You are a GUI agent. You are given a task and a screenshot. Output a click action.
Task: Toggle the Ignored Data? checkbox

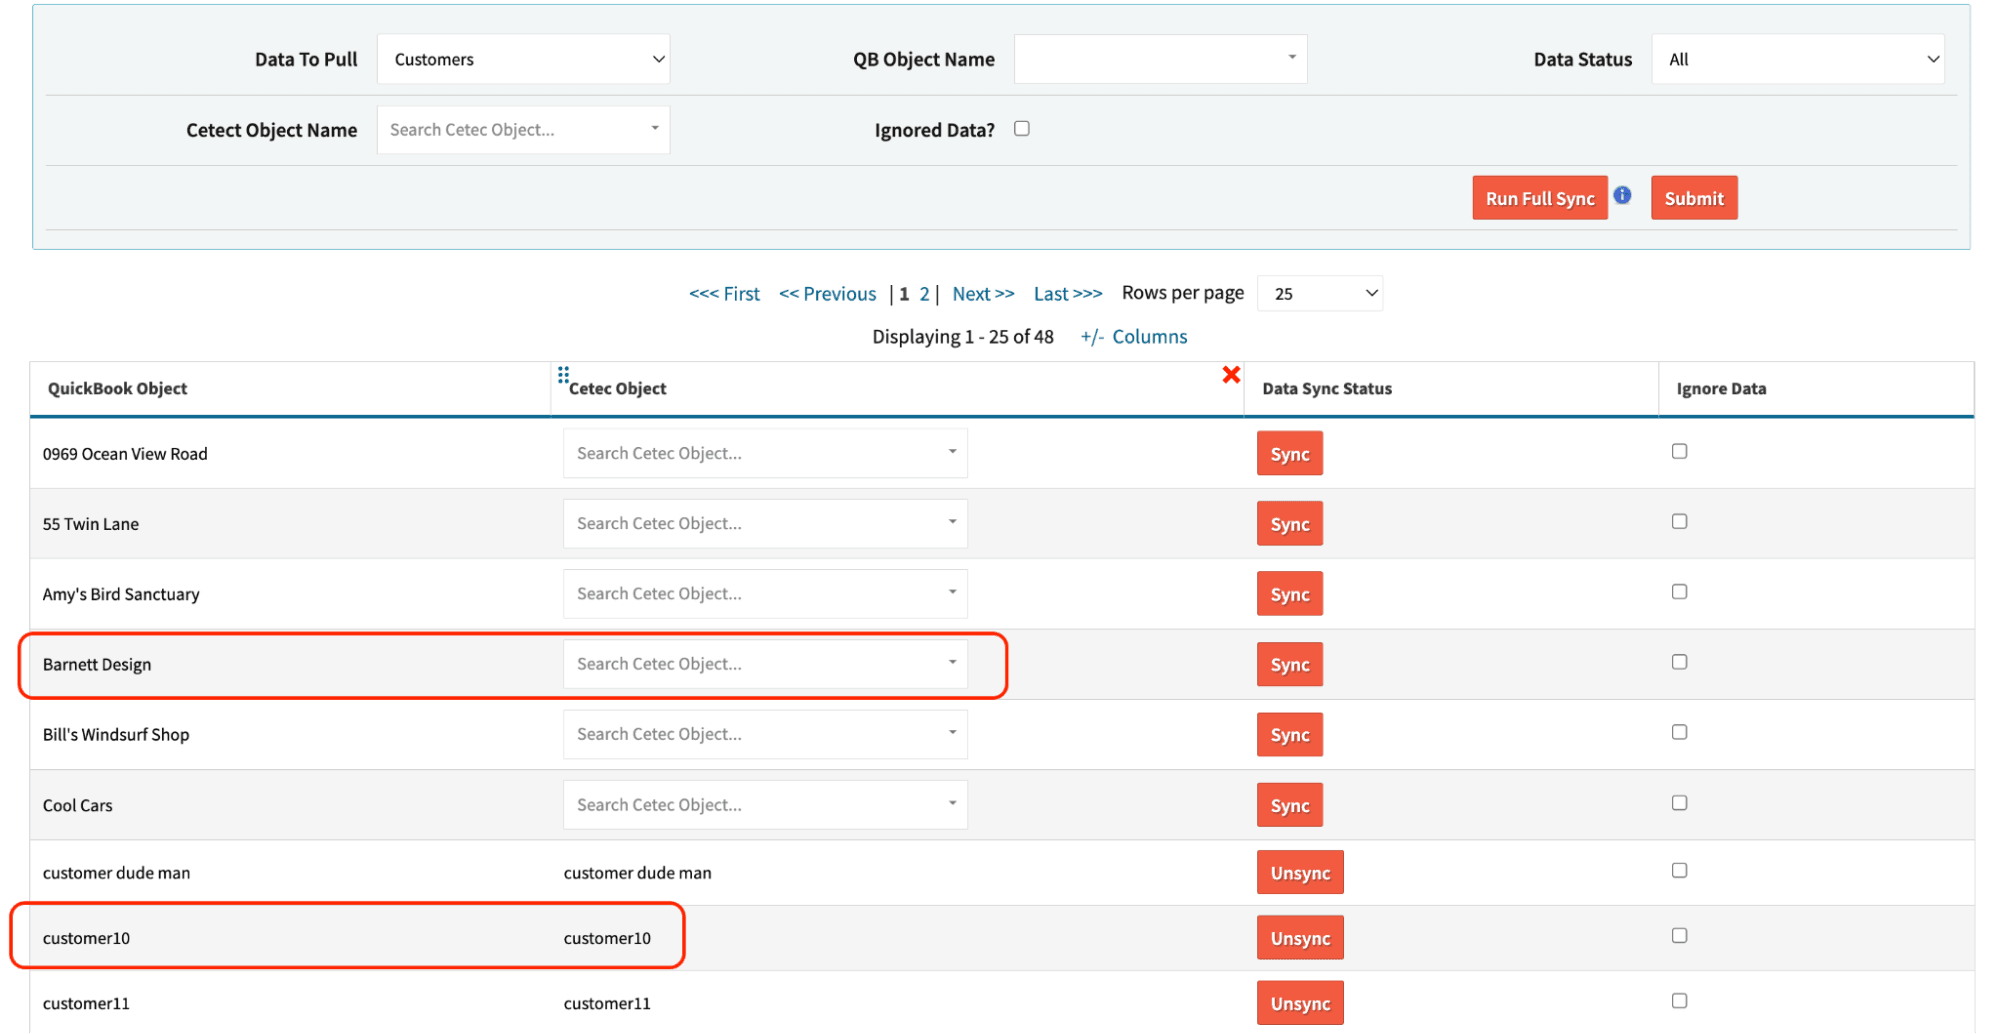pos(1021,129)
